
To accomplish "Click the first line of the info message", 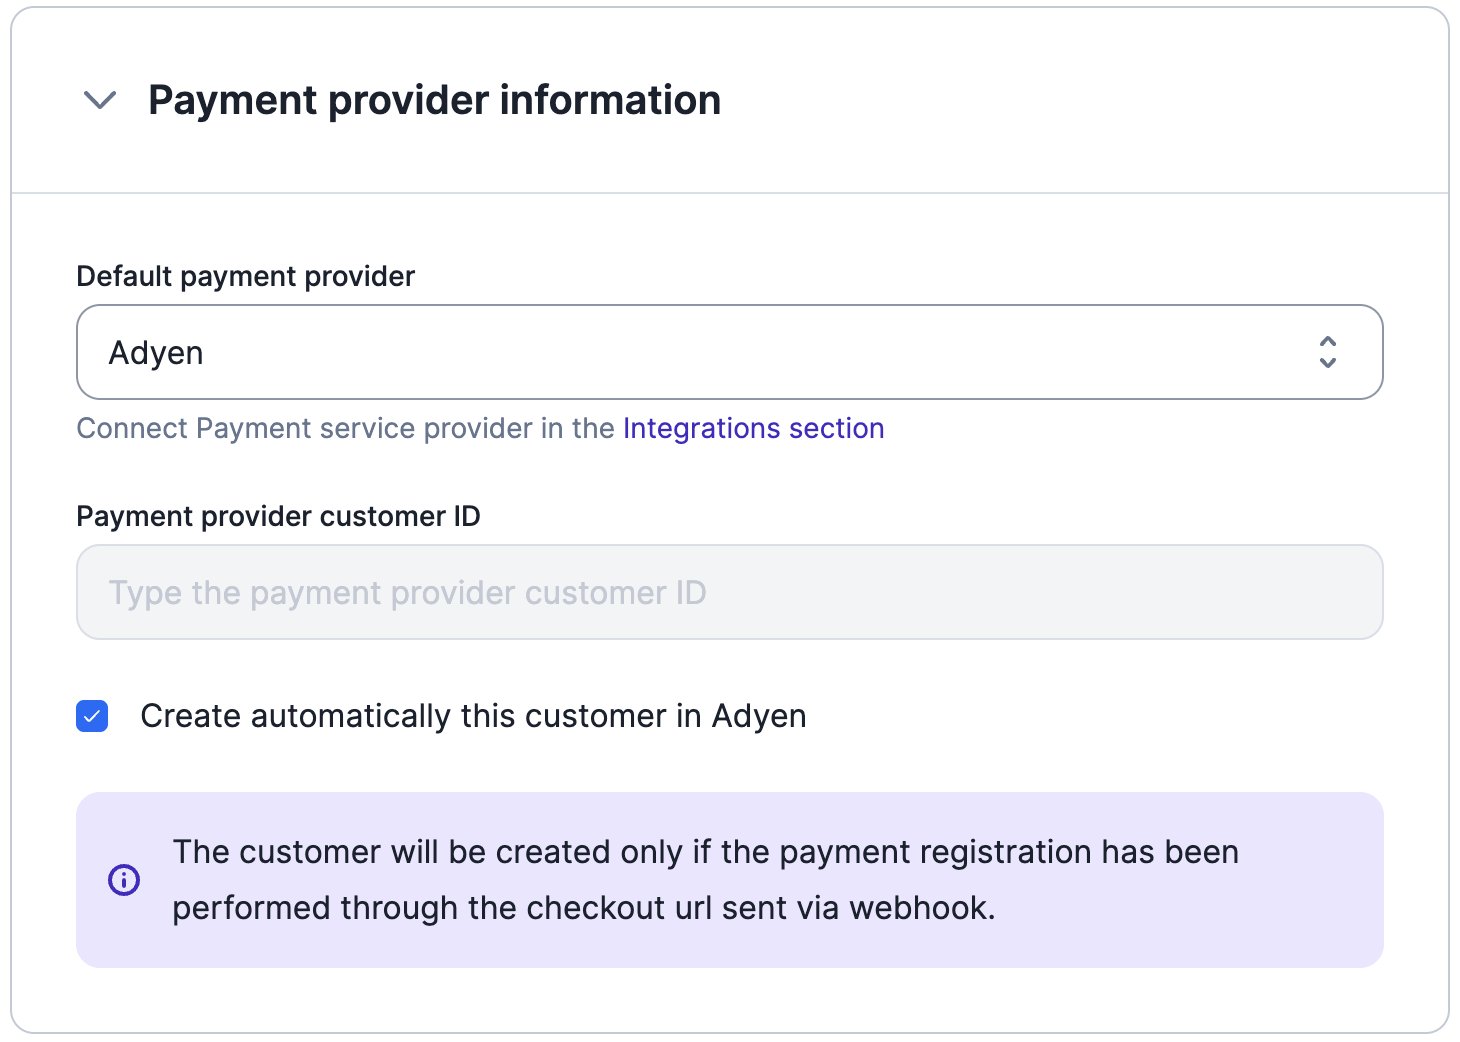I will [705, 852].
